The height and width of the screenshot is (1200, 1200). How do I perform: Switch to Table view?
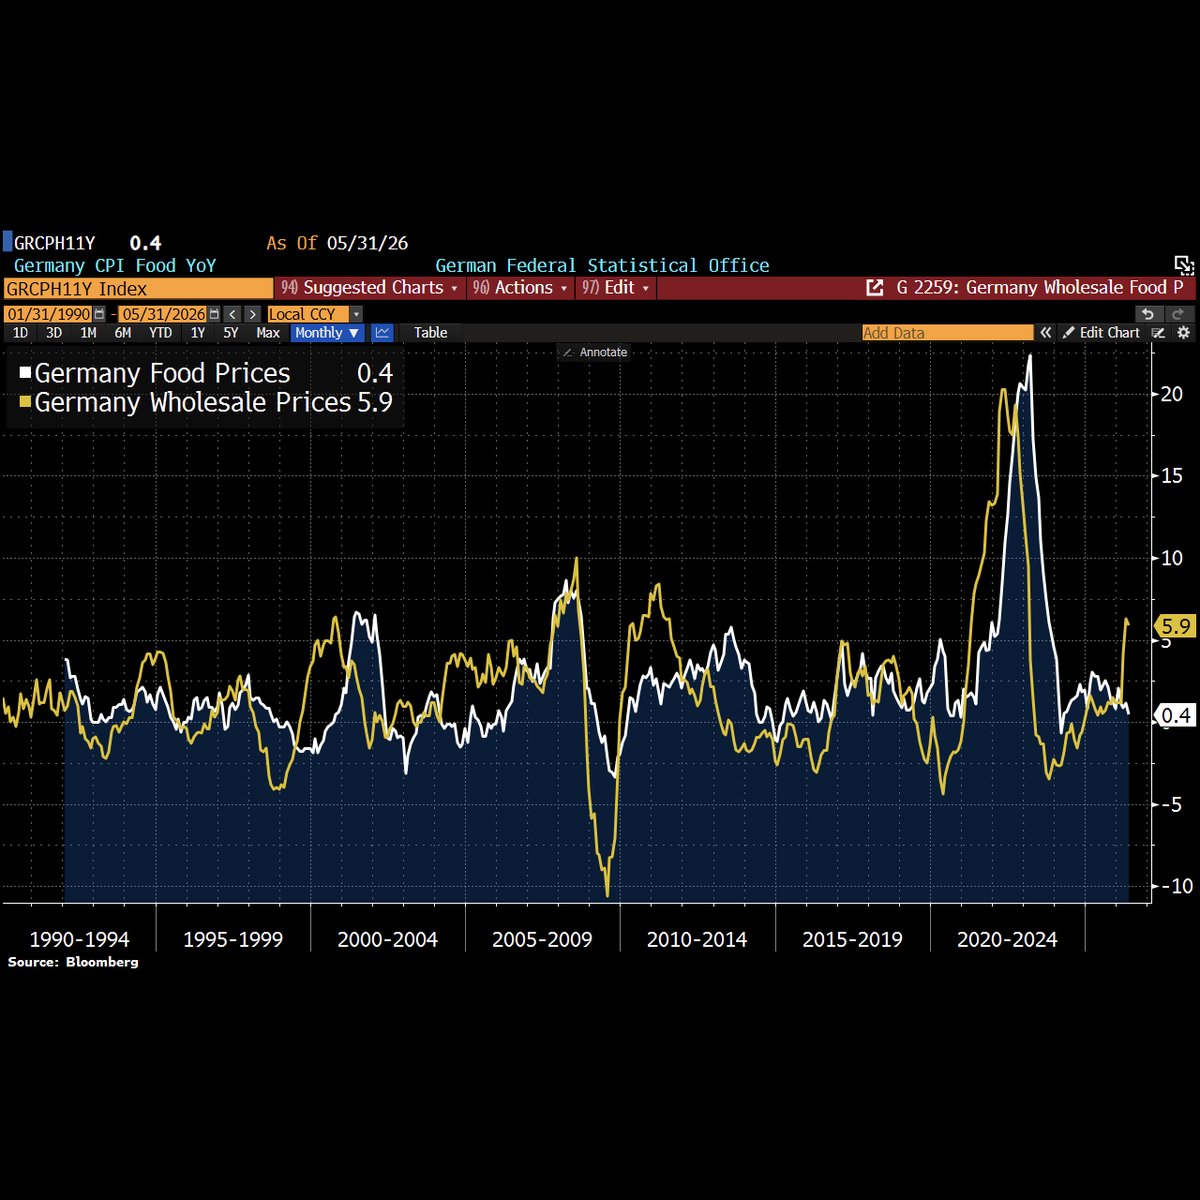(431, 333)
